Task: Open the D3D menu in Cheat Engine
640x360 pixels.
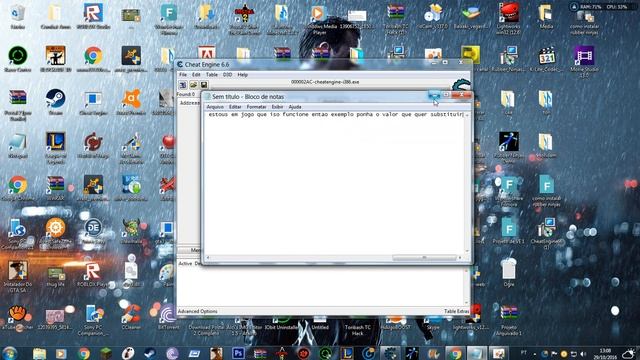Action: (227, 75)
